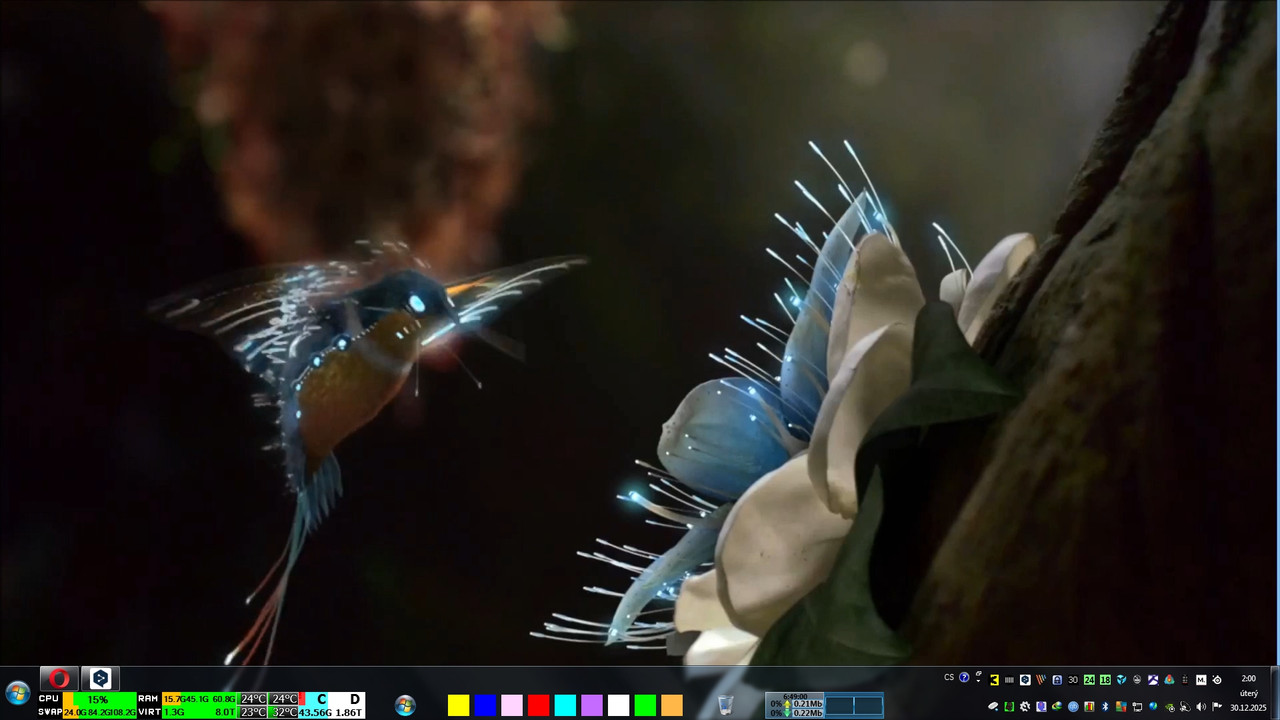Screen dimensions: 1280x720
Task: Click the green 18 temperature tray icon
Action: [1105, 680]
